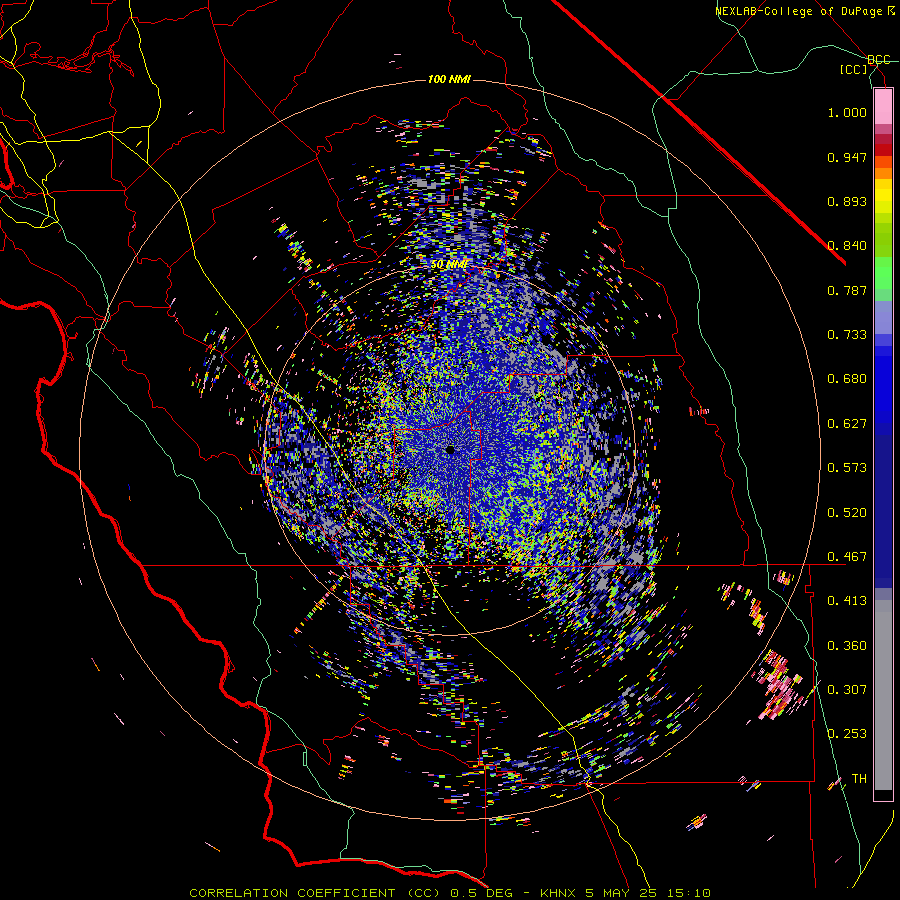The image size is (900, 900).
Task: Click the 0.413 color scale value
Action: pos(847,601)
